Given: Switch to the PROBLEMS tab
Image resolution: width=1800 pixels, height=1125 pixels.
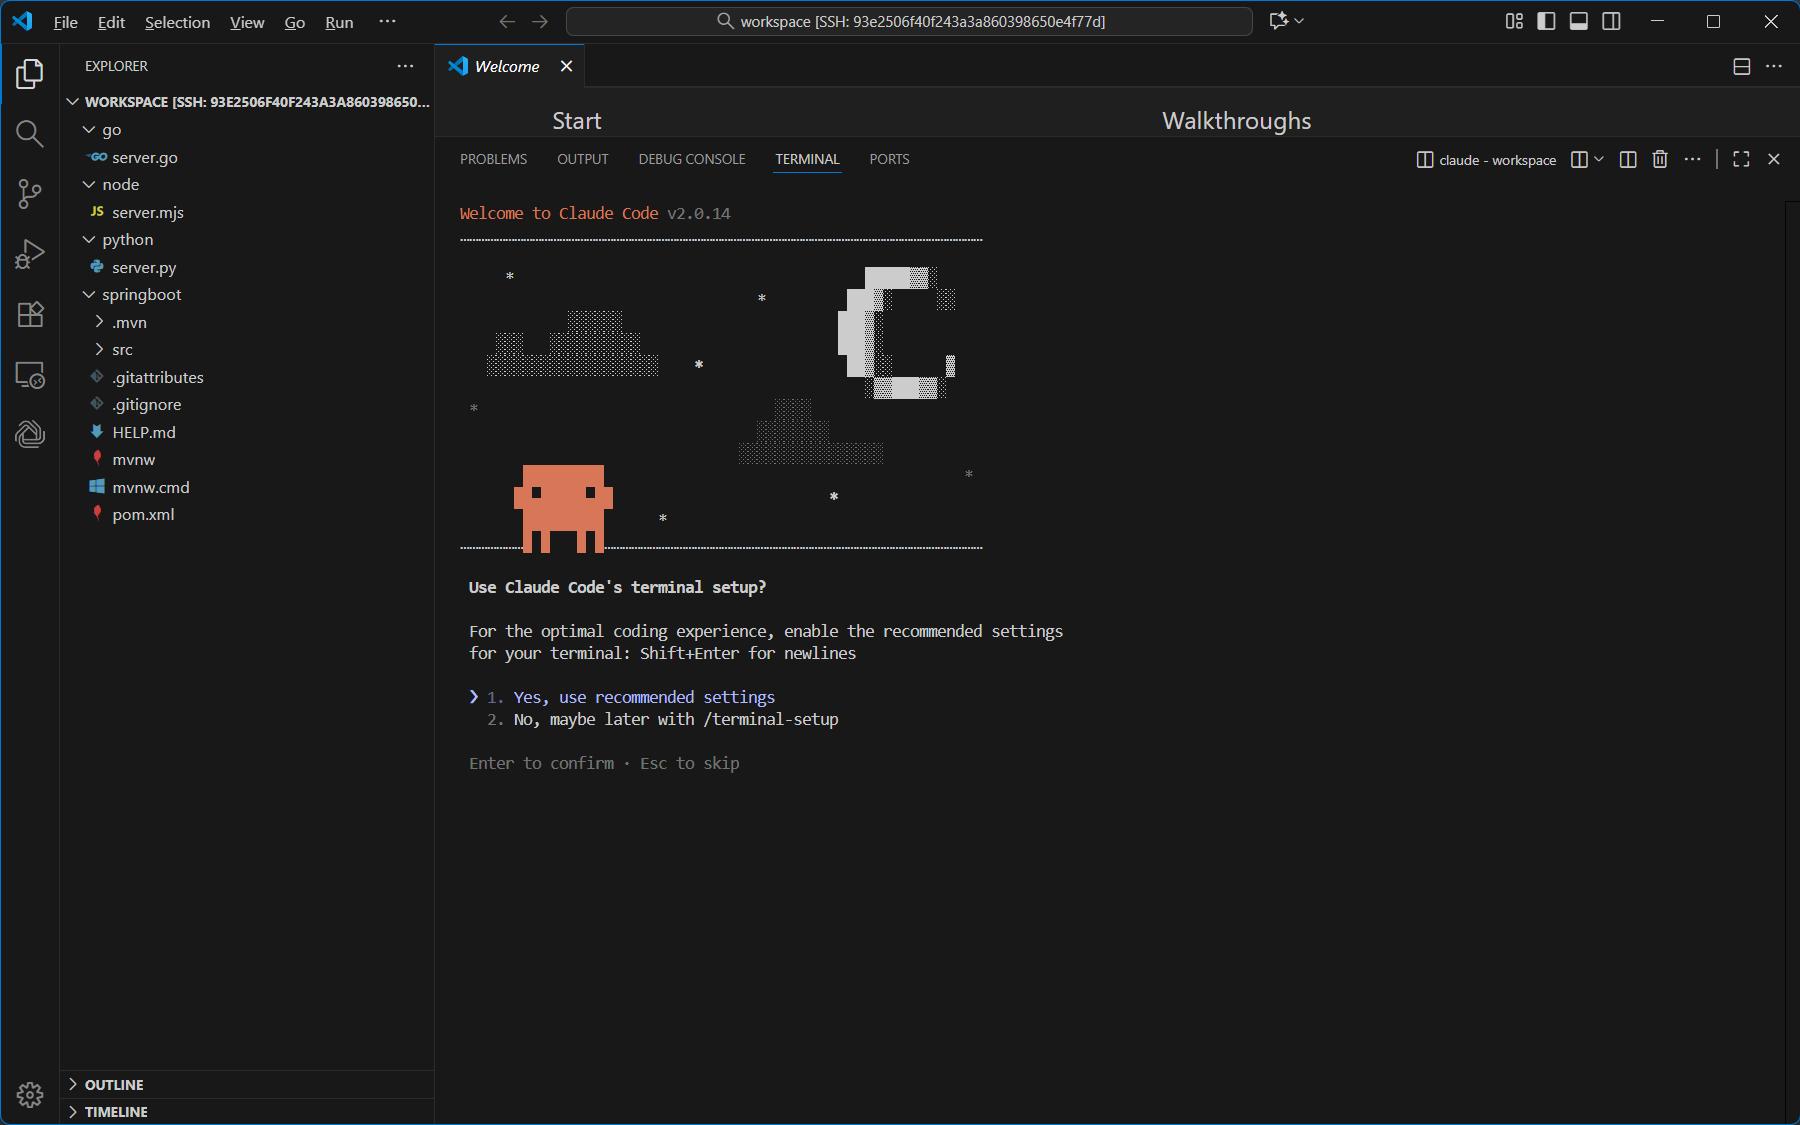Looking at the screenshot, I should (x=493, y=160).
